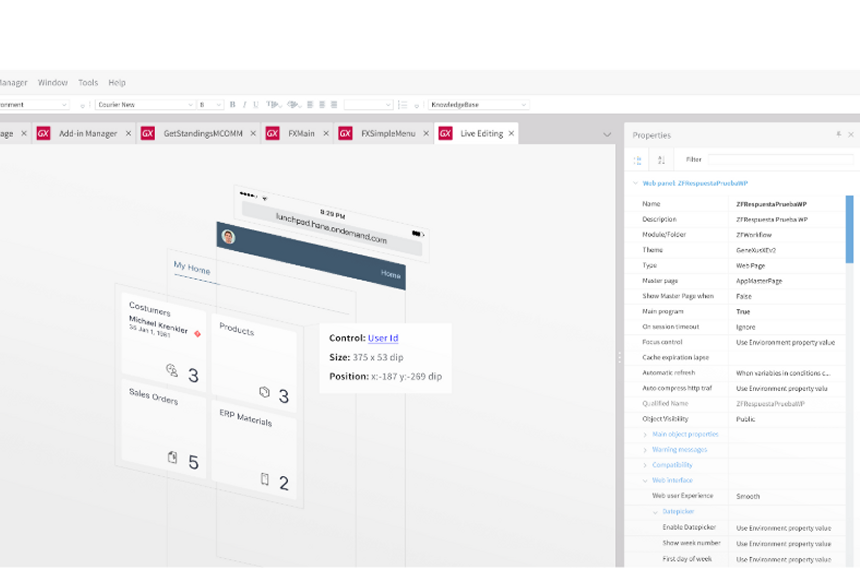Collapse the Datepicker property group
This screenshot has height=570, width=860.
coord(655,512)
